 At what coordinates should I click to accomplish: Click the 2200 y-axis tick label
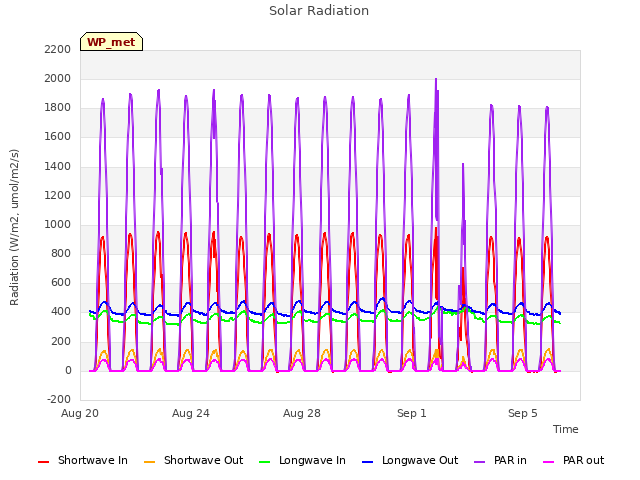point(58,49)
